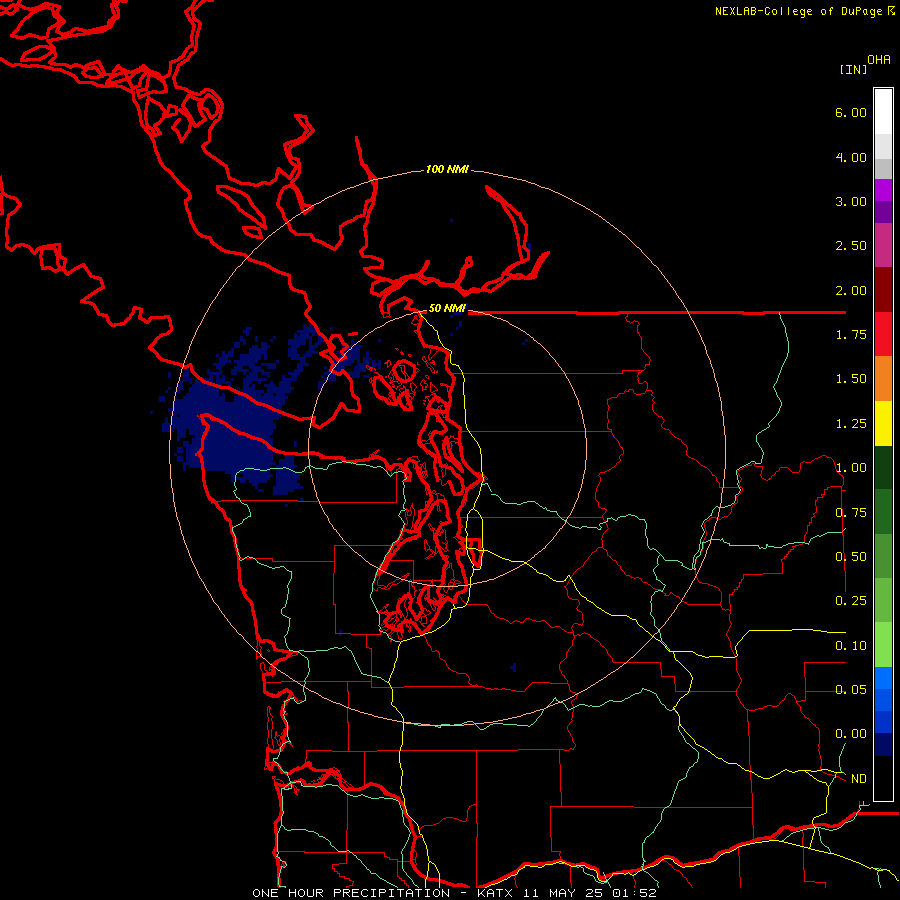Click the 50 NMI range ring label
This screenshot has height=900, width=900.
447,308
